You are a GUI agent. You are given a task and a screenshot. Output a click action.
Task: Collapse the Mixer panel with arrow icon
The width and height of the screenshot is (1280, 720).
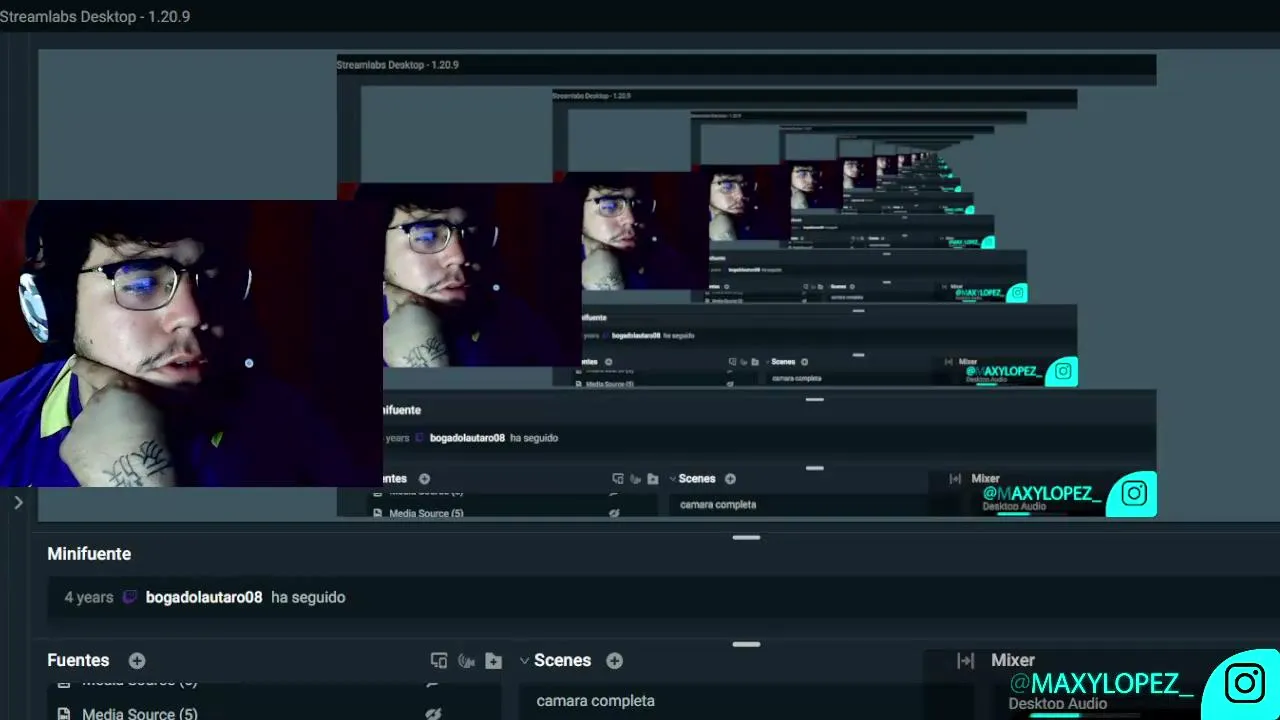[965, 661]
